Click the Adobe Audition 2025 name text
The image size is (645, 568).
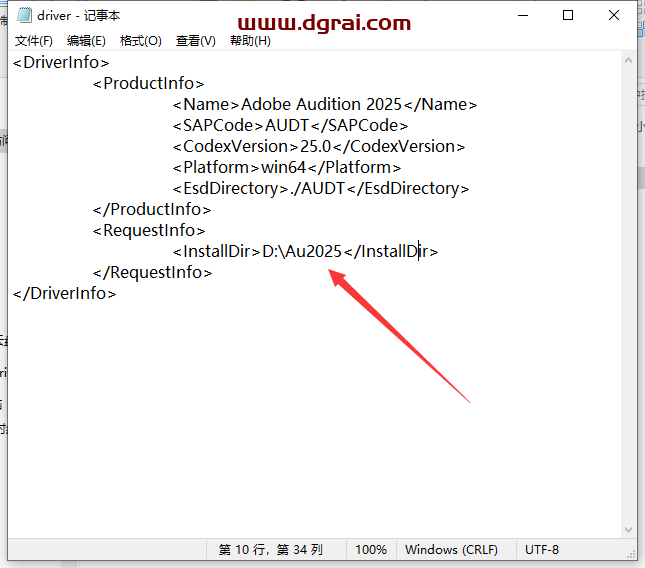321,104
